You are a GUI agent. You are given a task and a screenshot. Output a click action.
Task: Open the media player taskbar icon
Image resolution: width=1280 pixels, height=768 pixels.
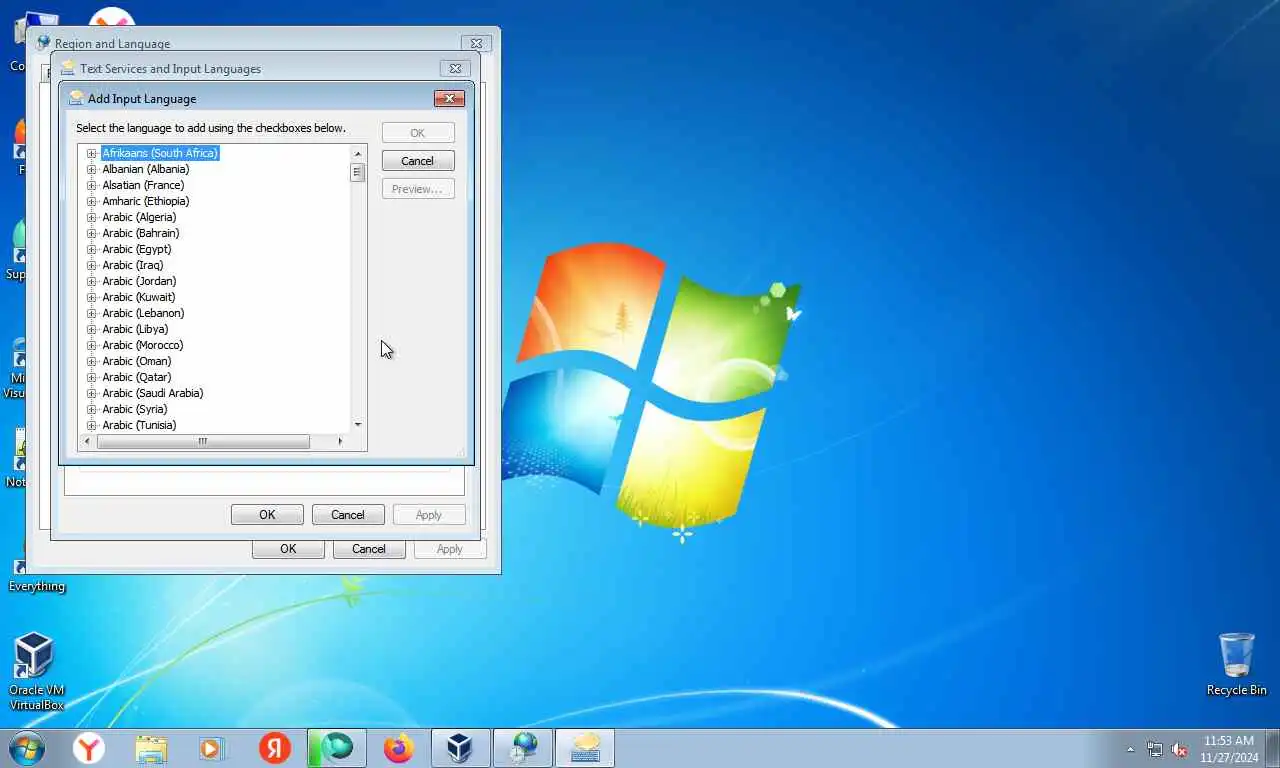[x=212, y=747]
